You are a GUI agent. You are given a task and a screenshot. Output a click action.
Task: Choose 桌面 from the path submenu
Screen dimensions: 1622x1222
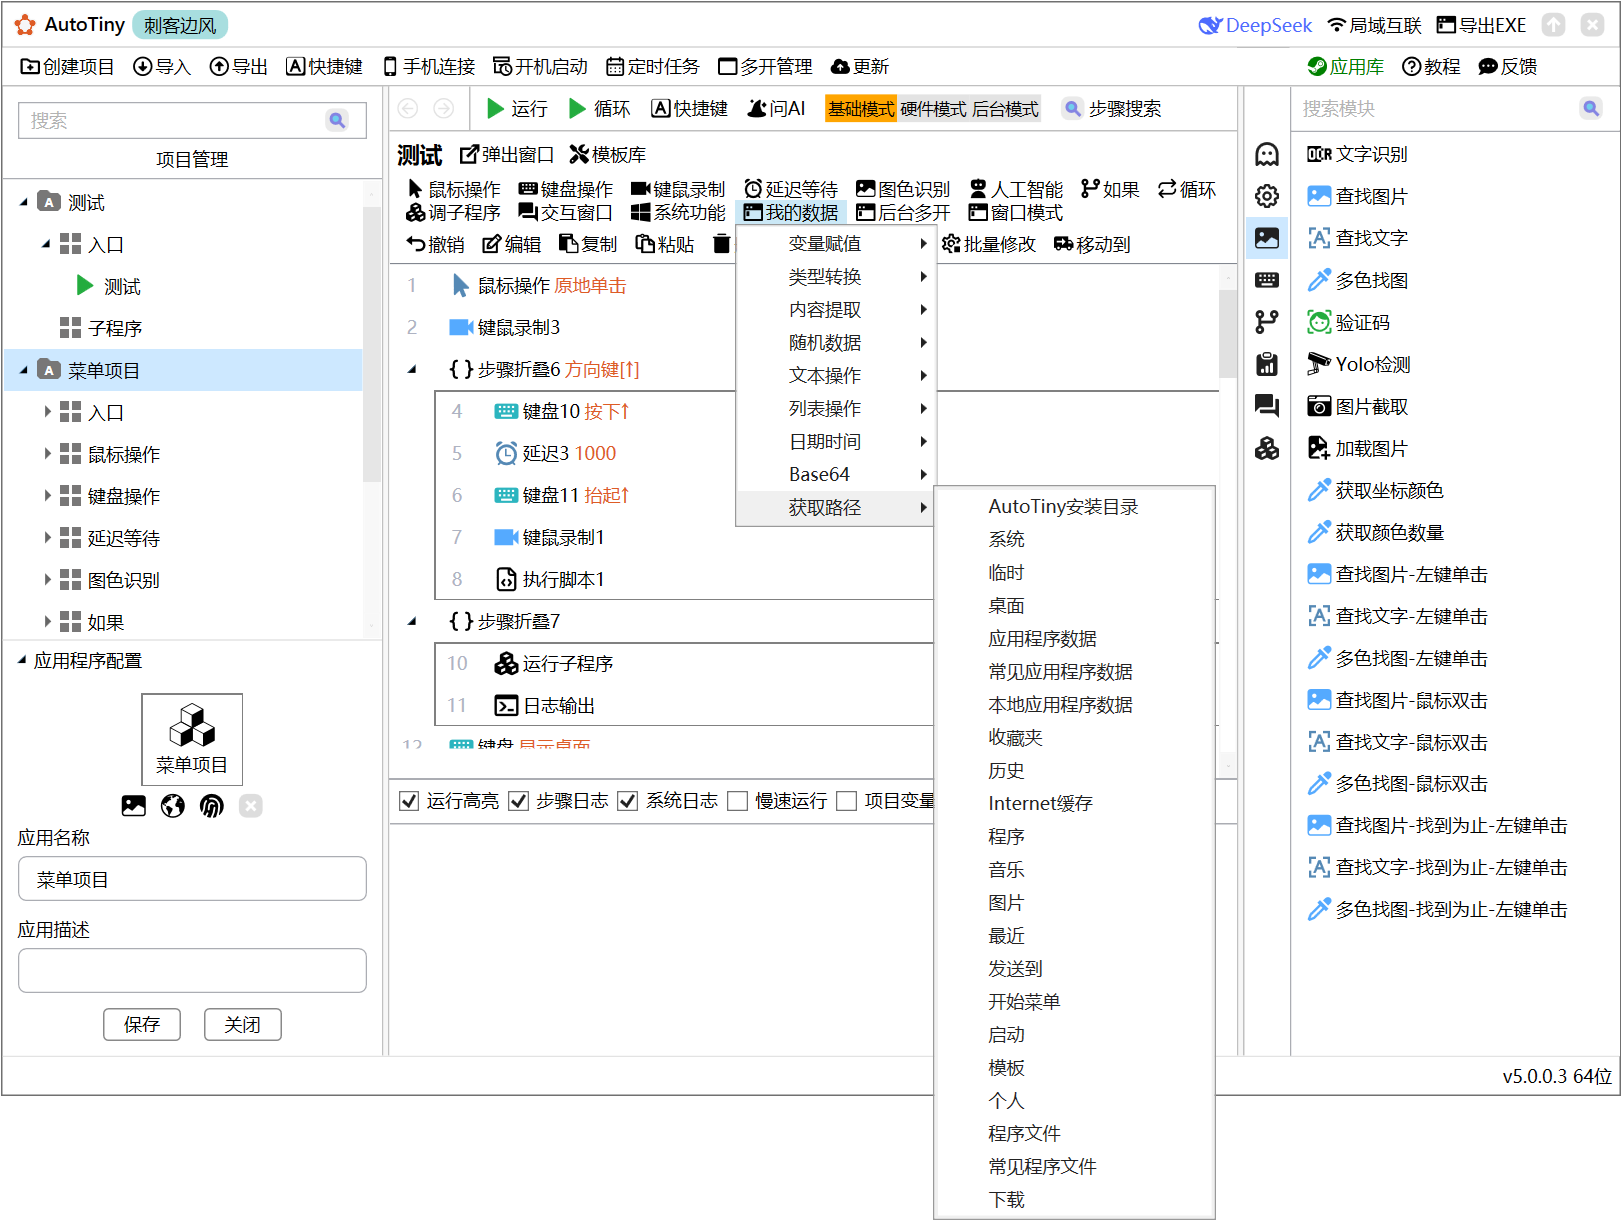pos(1074,606)
